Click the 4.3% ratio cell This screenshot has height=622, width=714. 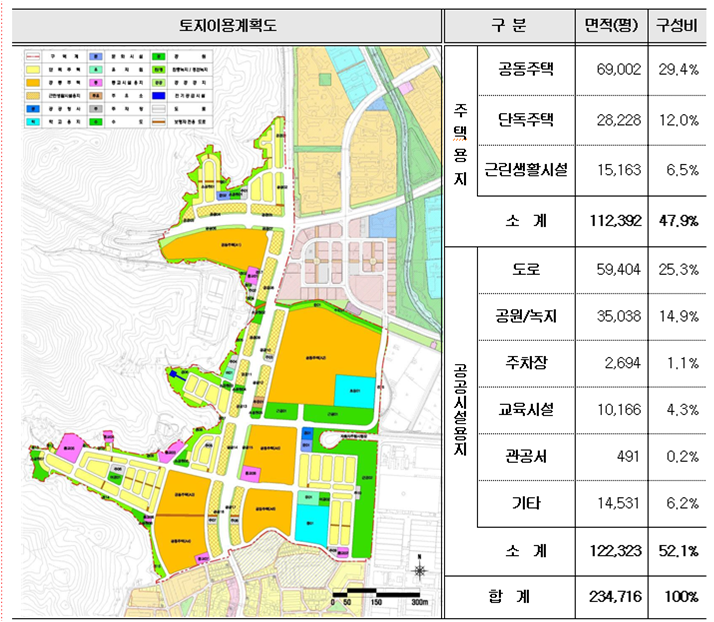point(683,410)
